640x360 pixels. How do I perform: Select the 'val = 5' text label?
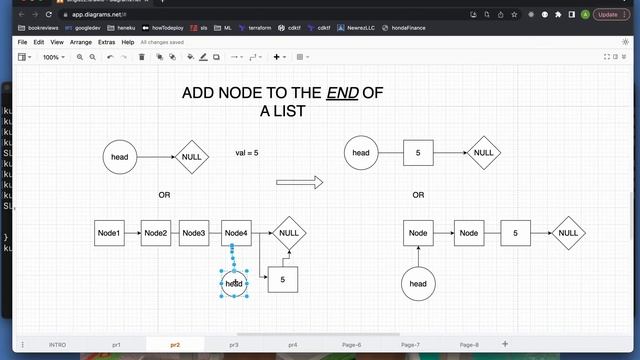[247, 153]
